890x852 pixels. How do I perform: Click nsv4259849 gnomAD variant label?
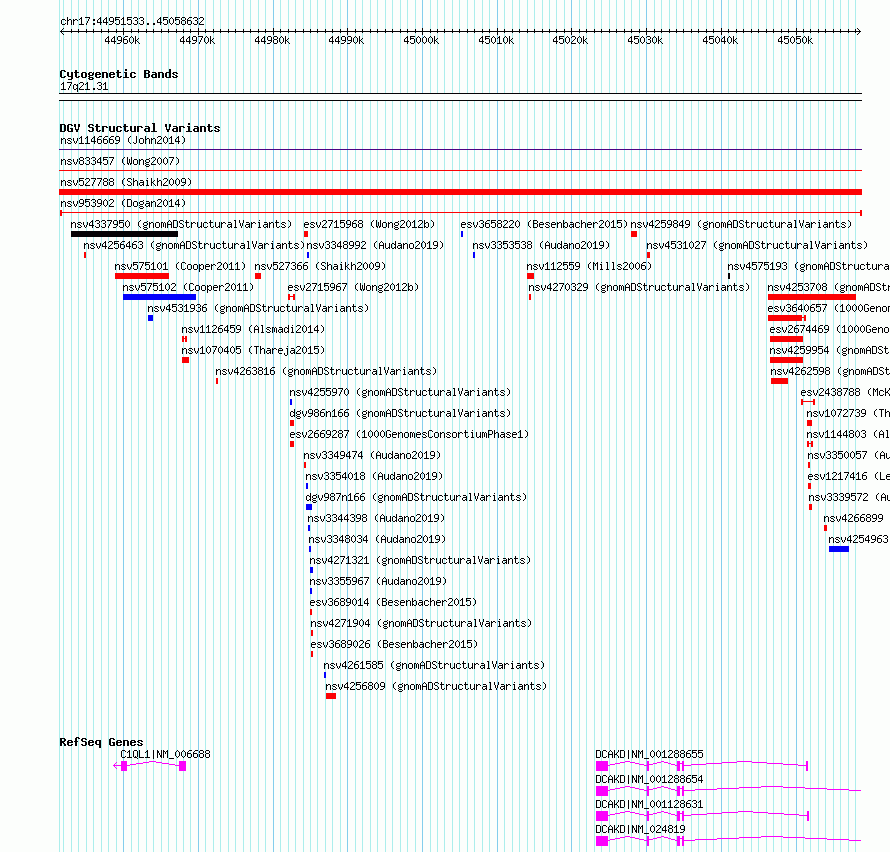pyautogui.click(x=742, y=224)
